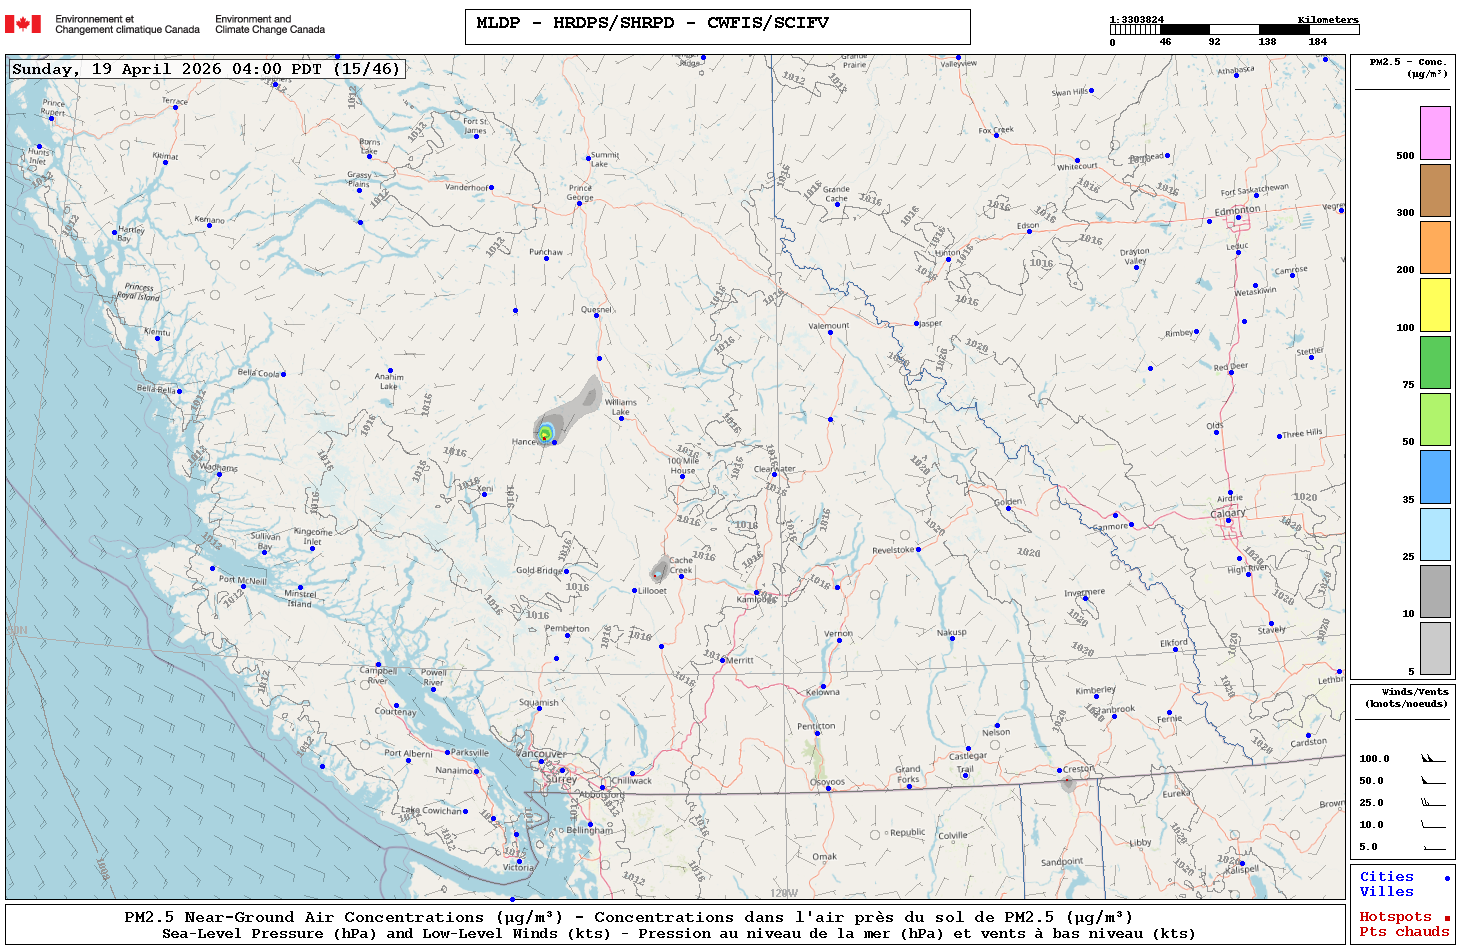Click the Vancouver city label on the map
The image size is (1460, 950).
(x=540, y=754)
